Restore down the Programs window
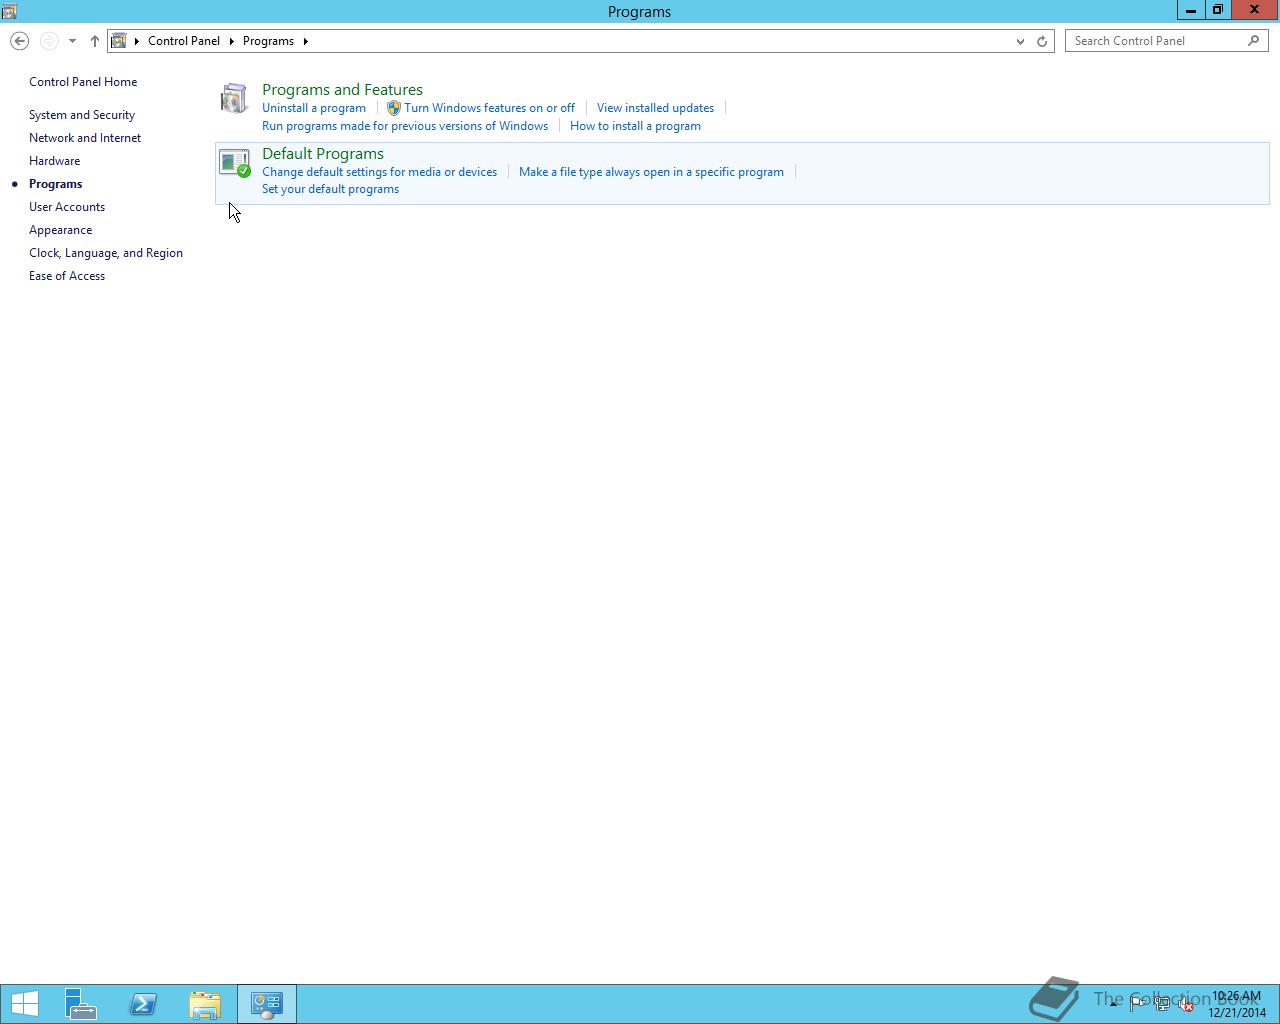This screenshot has width=1280, height=1024. [x=1217, y=10]
